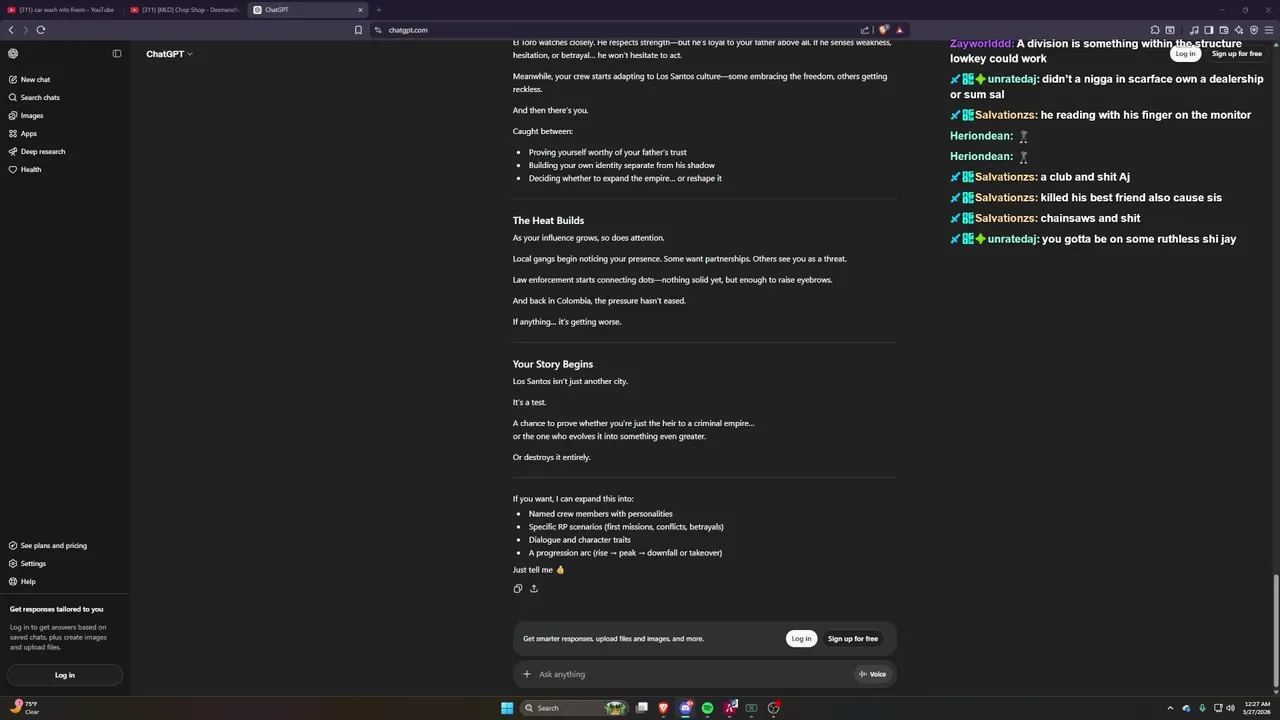Open the browser extensions puzzle icon
Viewport: 1280px width, 720px height.
tap(1155, 30)
